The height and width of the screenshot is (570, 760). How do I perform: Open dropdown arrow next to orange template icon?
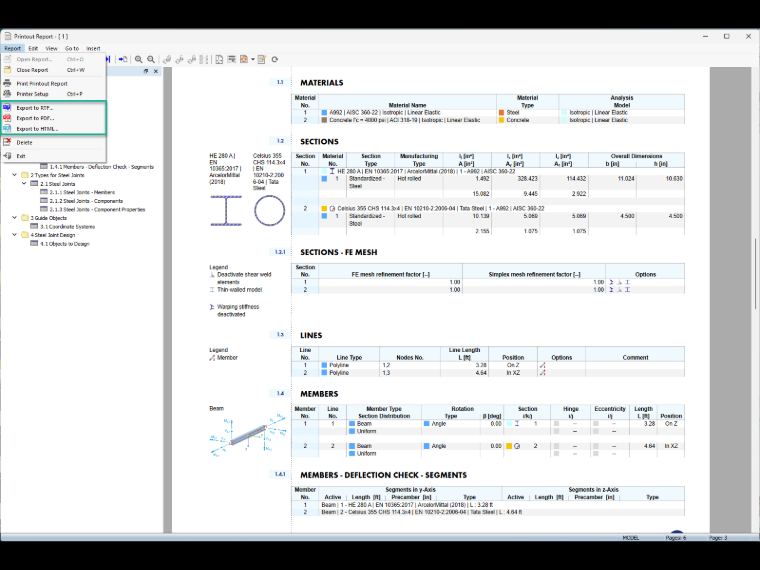coord(253,59)
